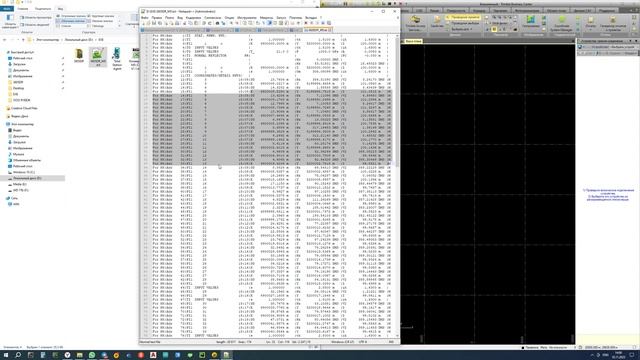This screenshot has width=640, height=360.
Task: Click the red Record Macro icon in Notepad++
Action: coord(306,23)
